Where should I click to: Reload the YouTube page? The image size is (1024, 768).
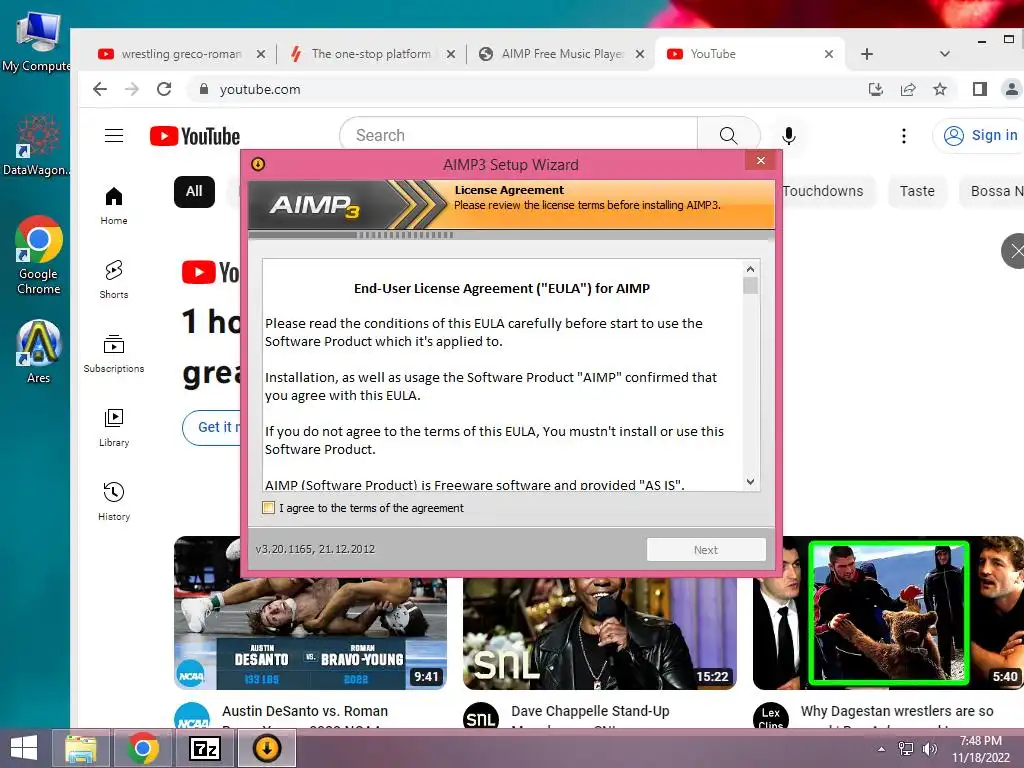pos(164,89)
